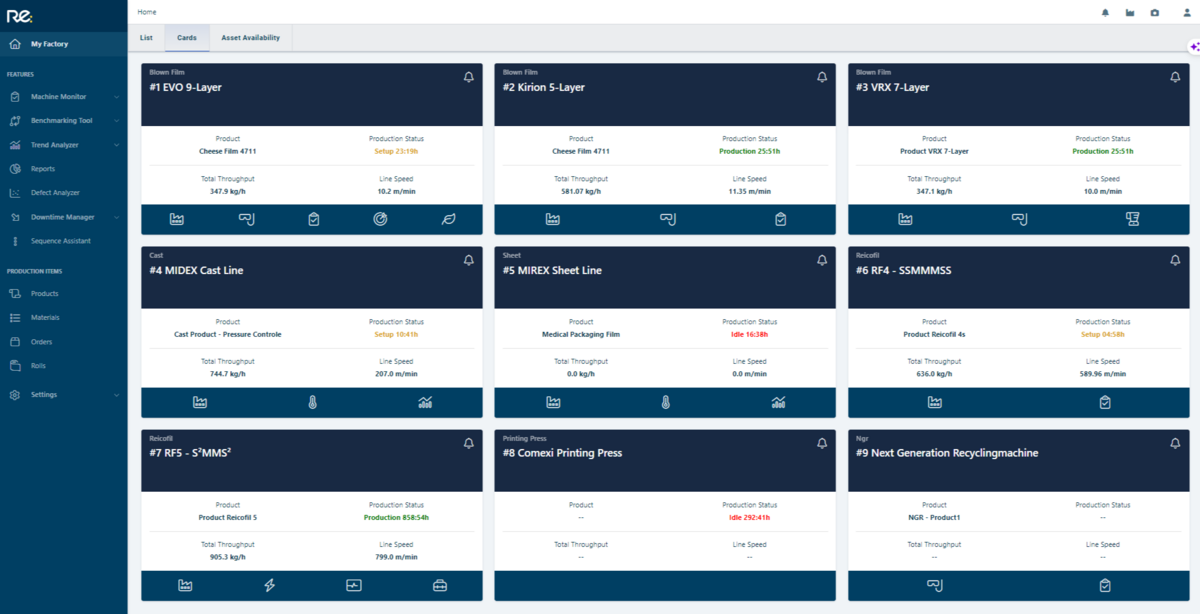This screenshot has height=614, width=1200.
Task: Click the goggles icon on #9 Next Generation Recyclingmachine card
Action: (934, 585)
